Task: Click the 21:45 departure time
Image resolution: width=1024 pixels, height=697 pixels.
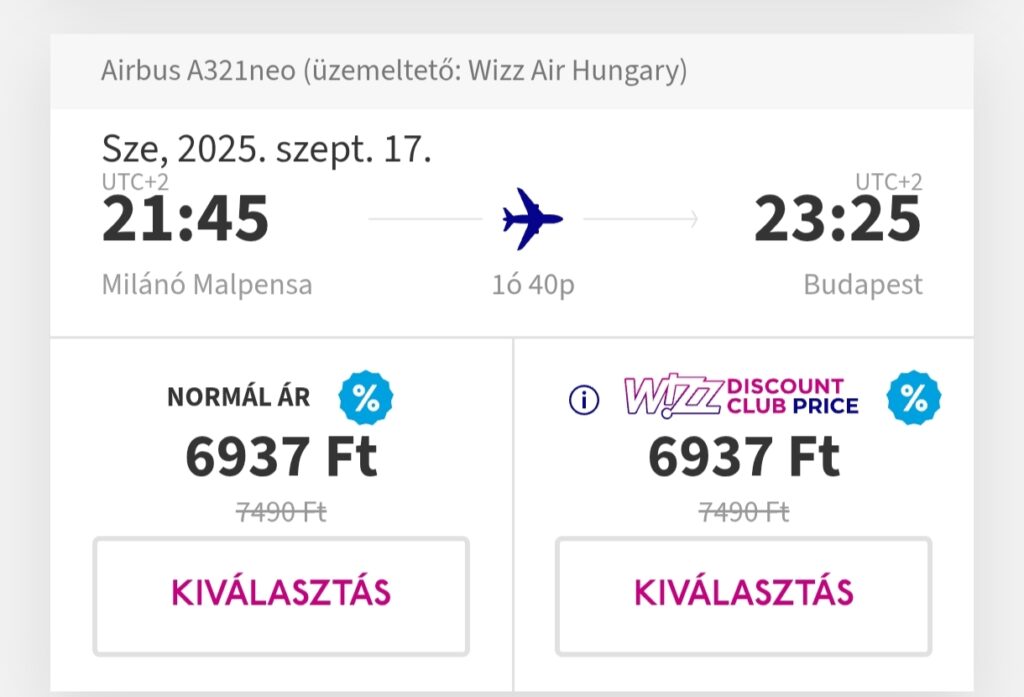Action: [x=185, y=219]
